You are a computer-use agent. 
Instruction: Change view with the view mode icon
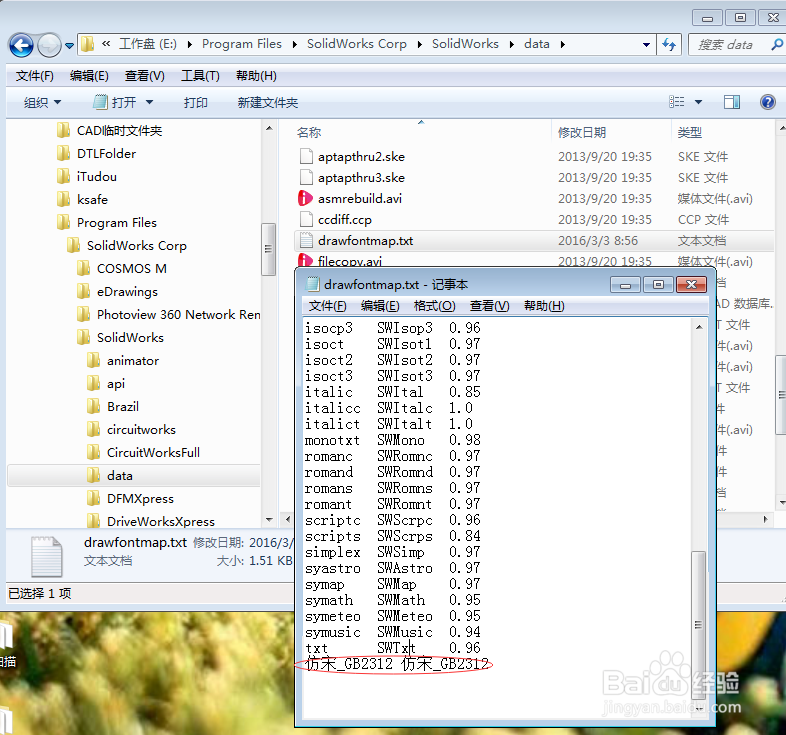tap(677, 102)
